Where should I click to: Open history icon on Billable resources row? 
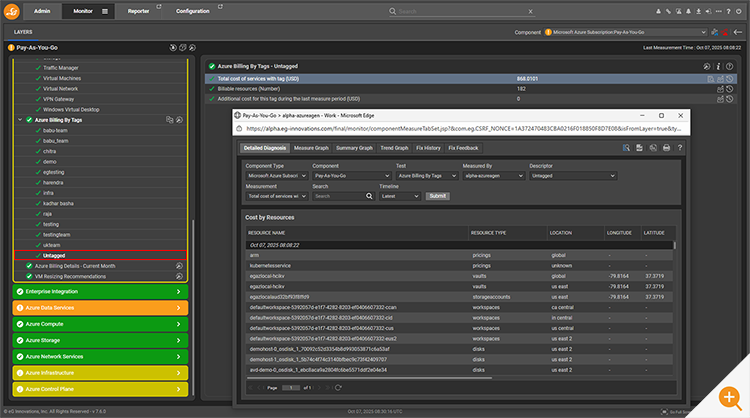click(729, 89)
